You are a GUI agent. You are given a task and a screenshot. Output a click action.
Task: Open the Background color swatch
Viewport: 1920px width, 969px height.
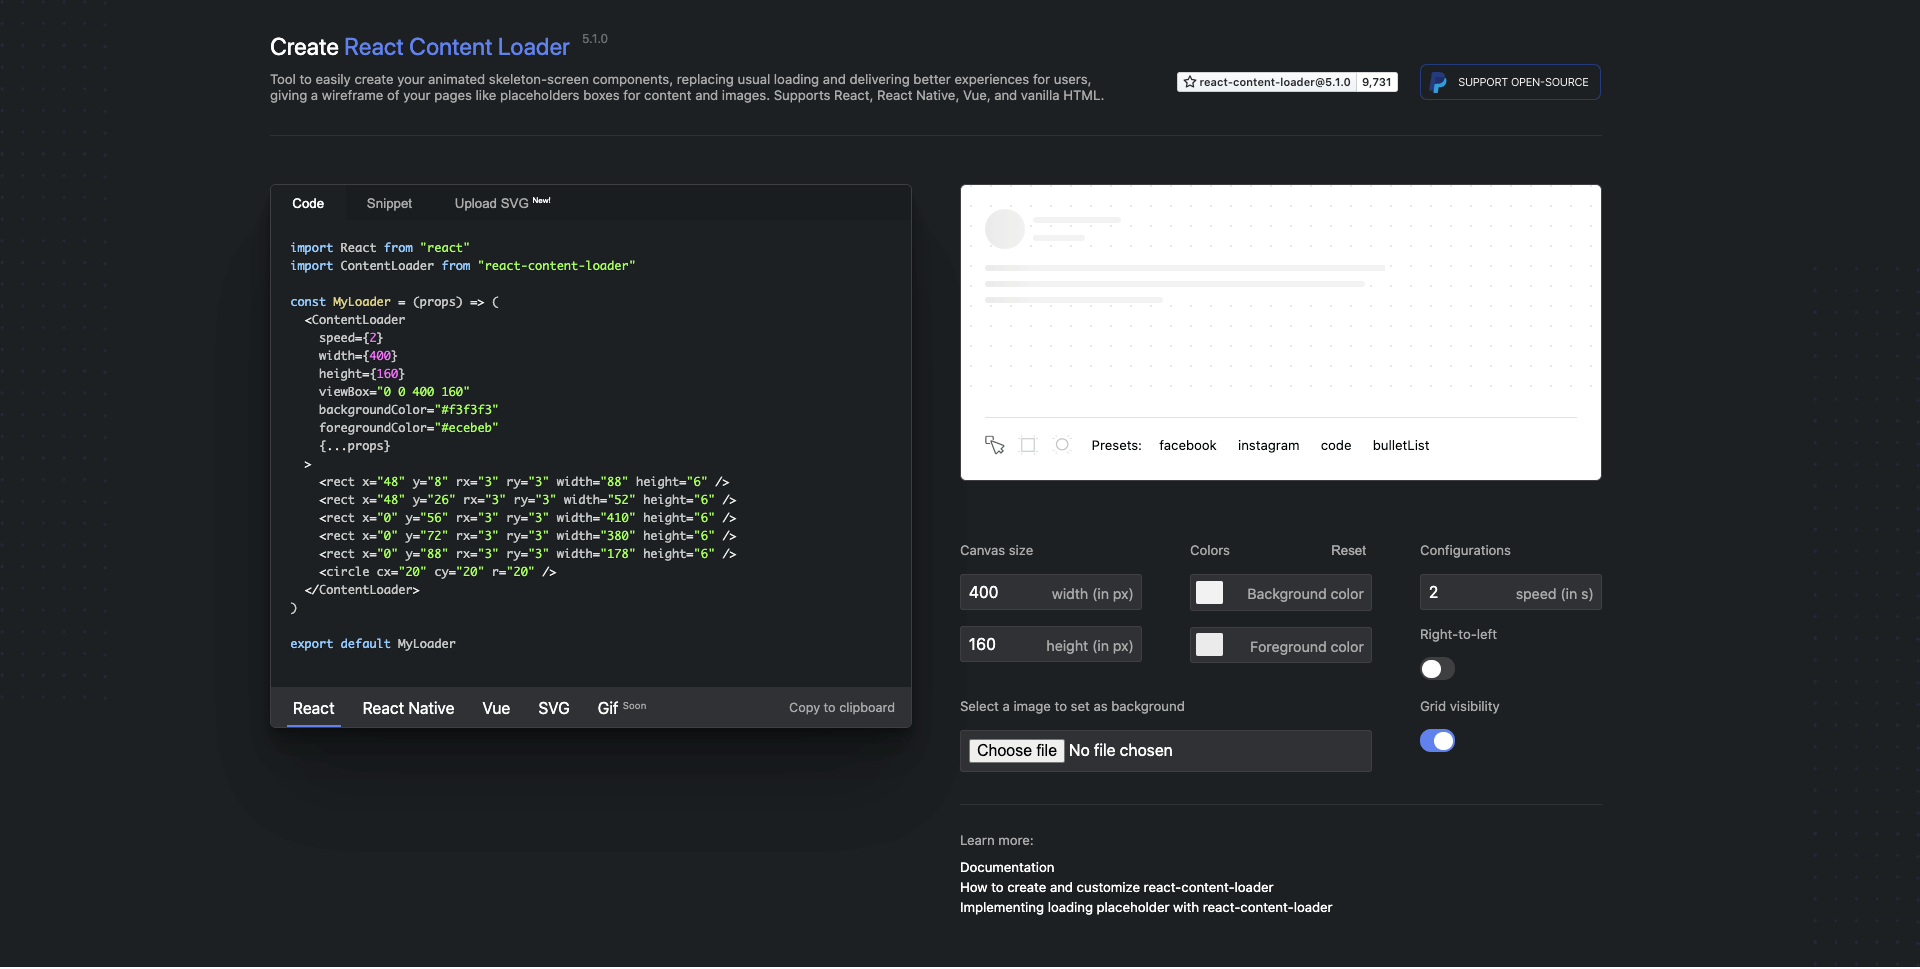point(1210,593)
